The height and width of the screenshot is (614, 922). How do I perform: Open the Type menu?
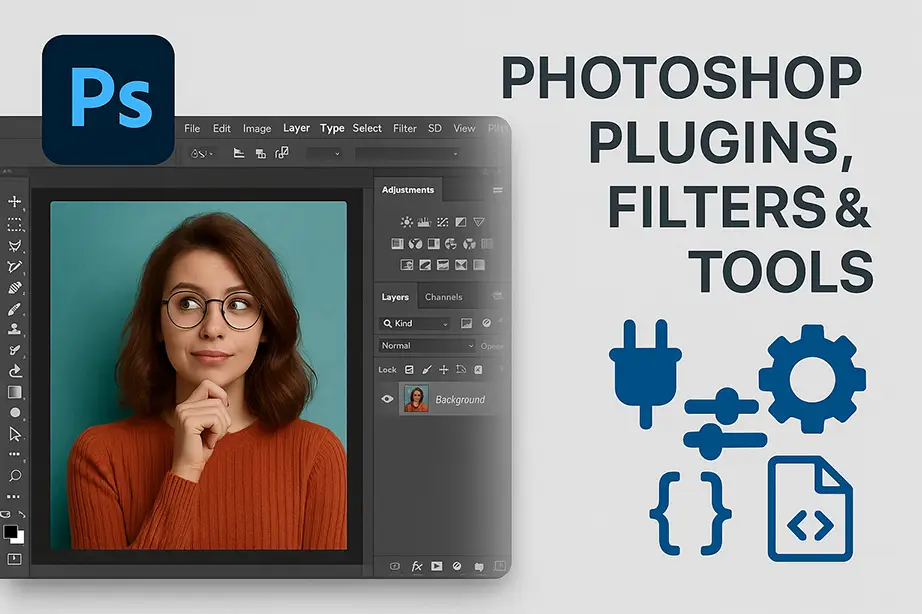[332, 128]
